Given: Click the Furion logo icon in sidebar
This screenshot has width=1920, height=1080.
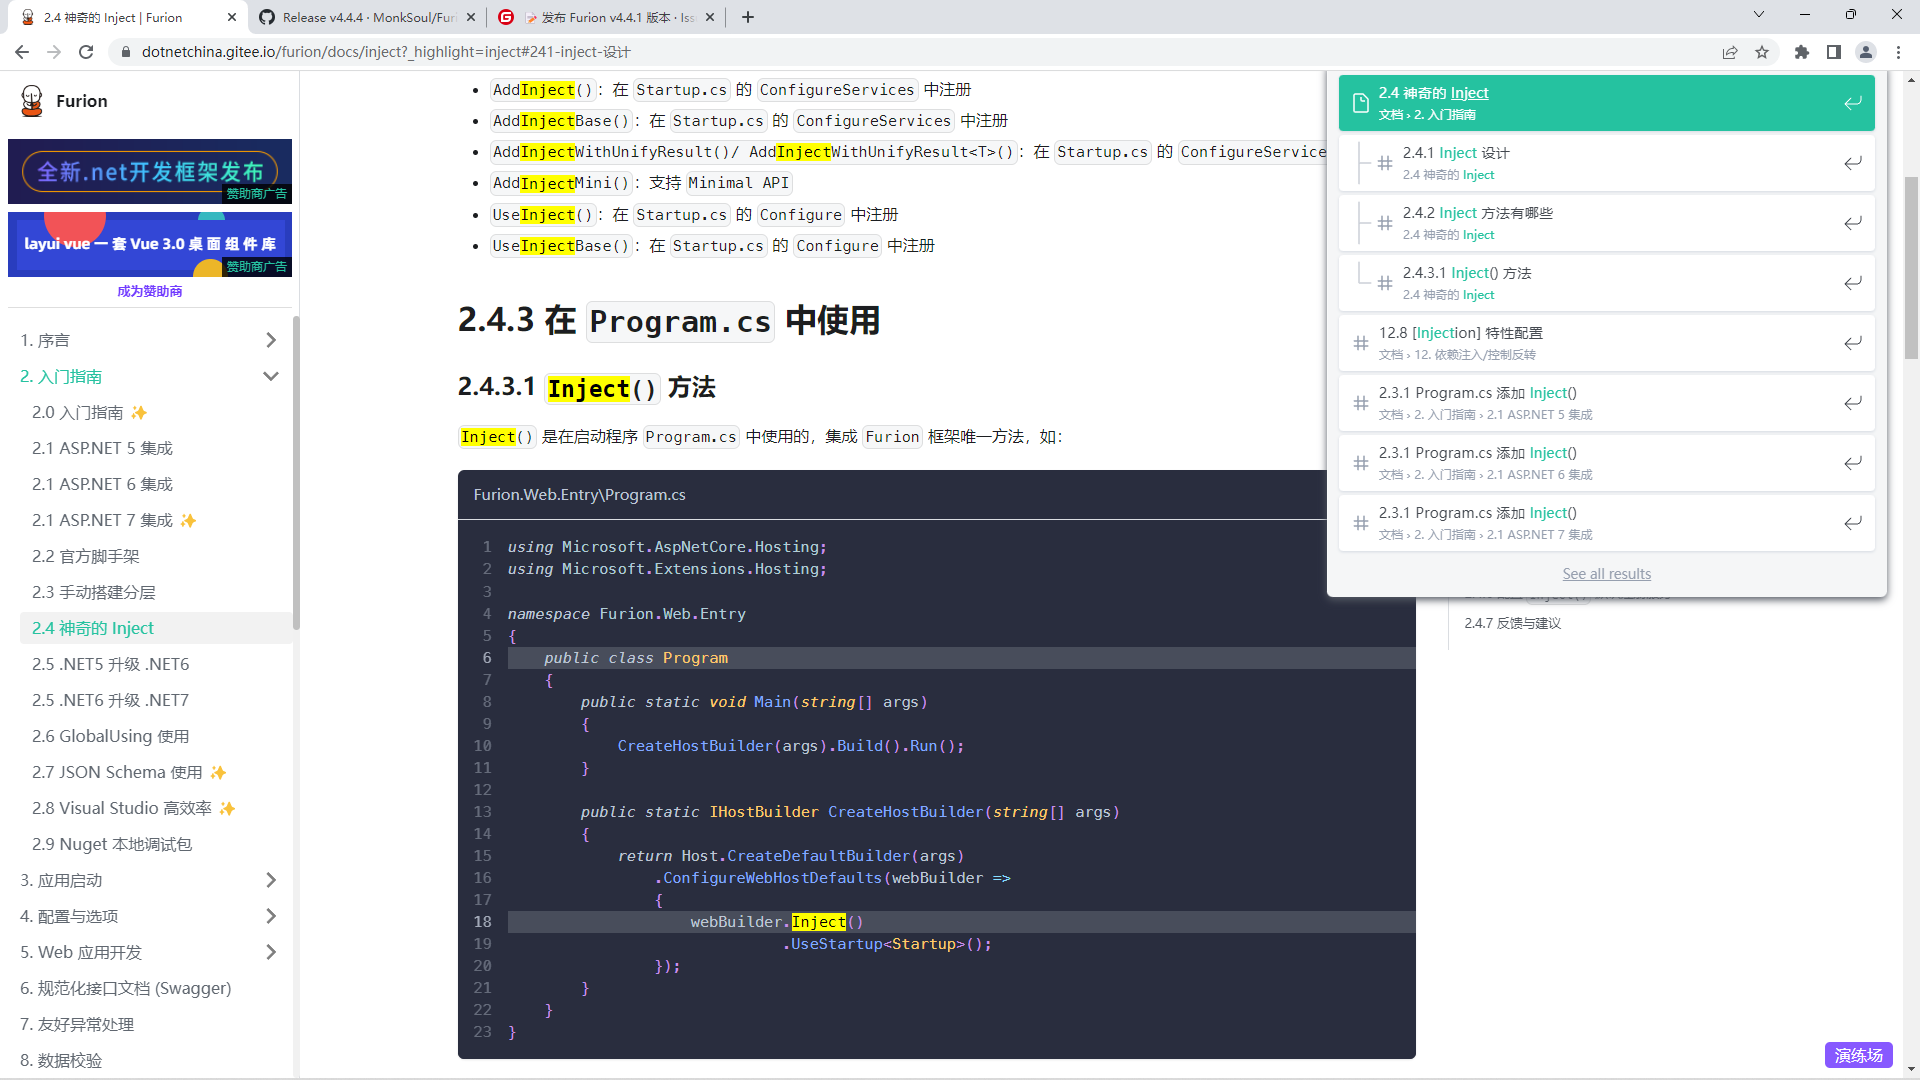Looking at the screenshot, I should click(x=32, y=101).
